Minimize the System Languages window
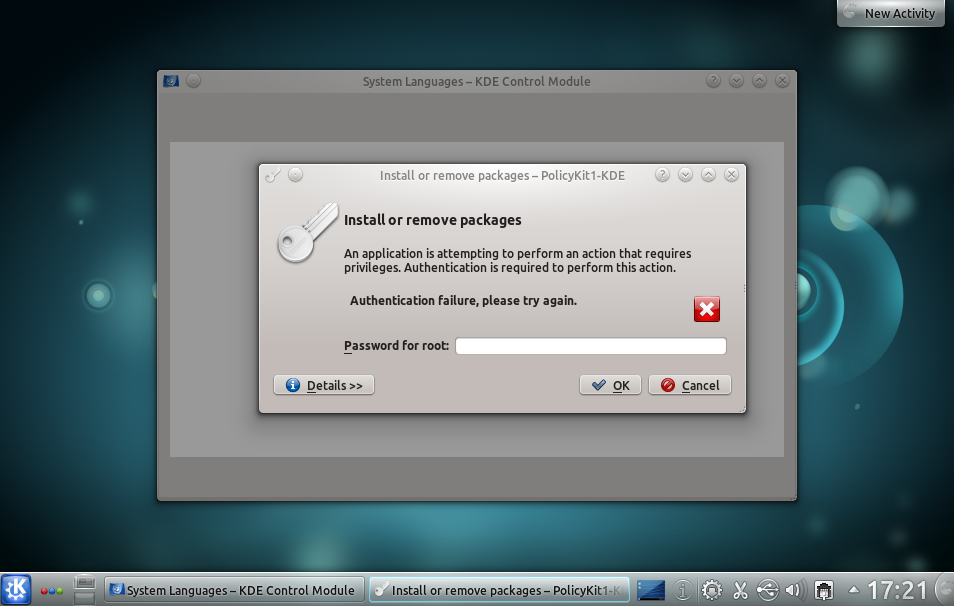 pos(736,81)
